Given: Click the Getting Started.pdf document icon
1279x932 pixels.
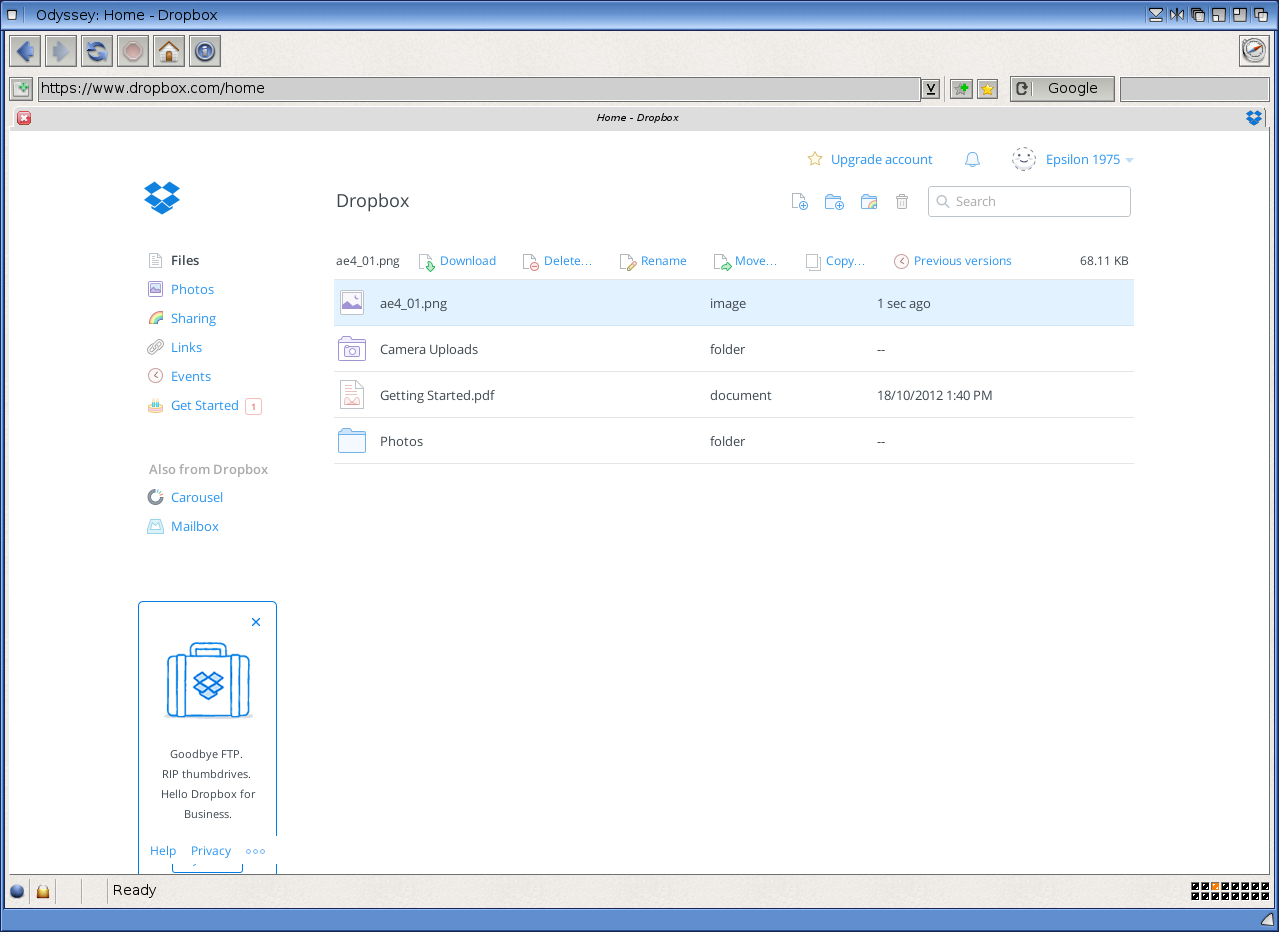Looking at the screenshot, I should coord(351,395).
